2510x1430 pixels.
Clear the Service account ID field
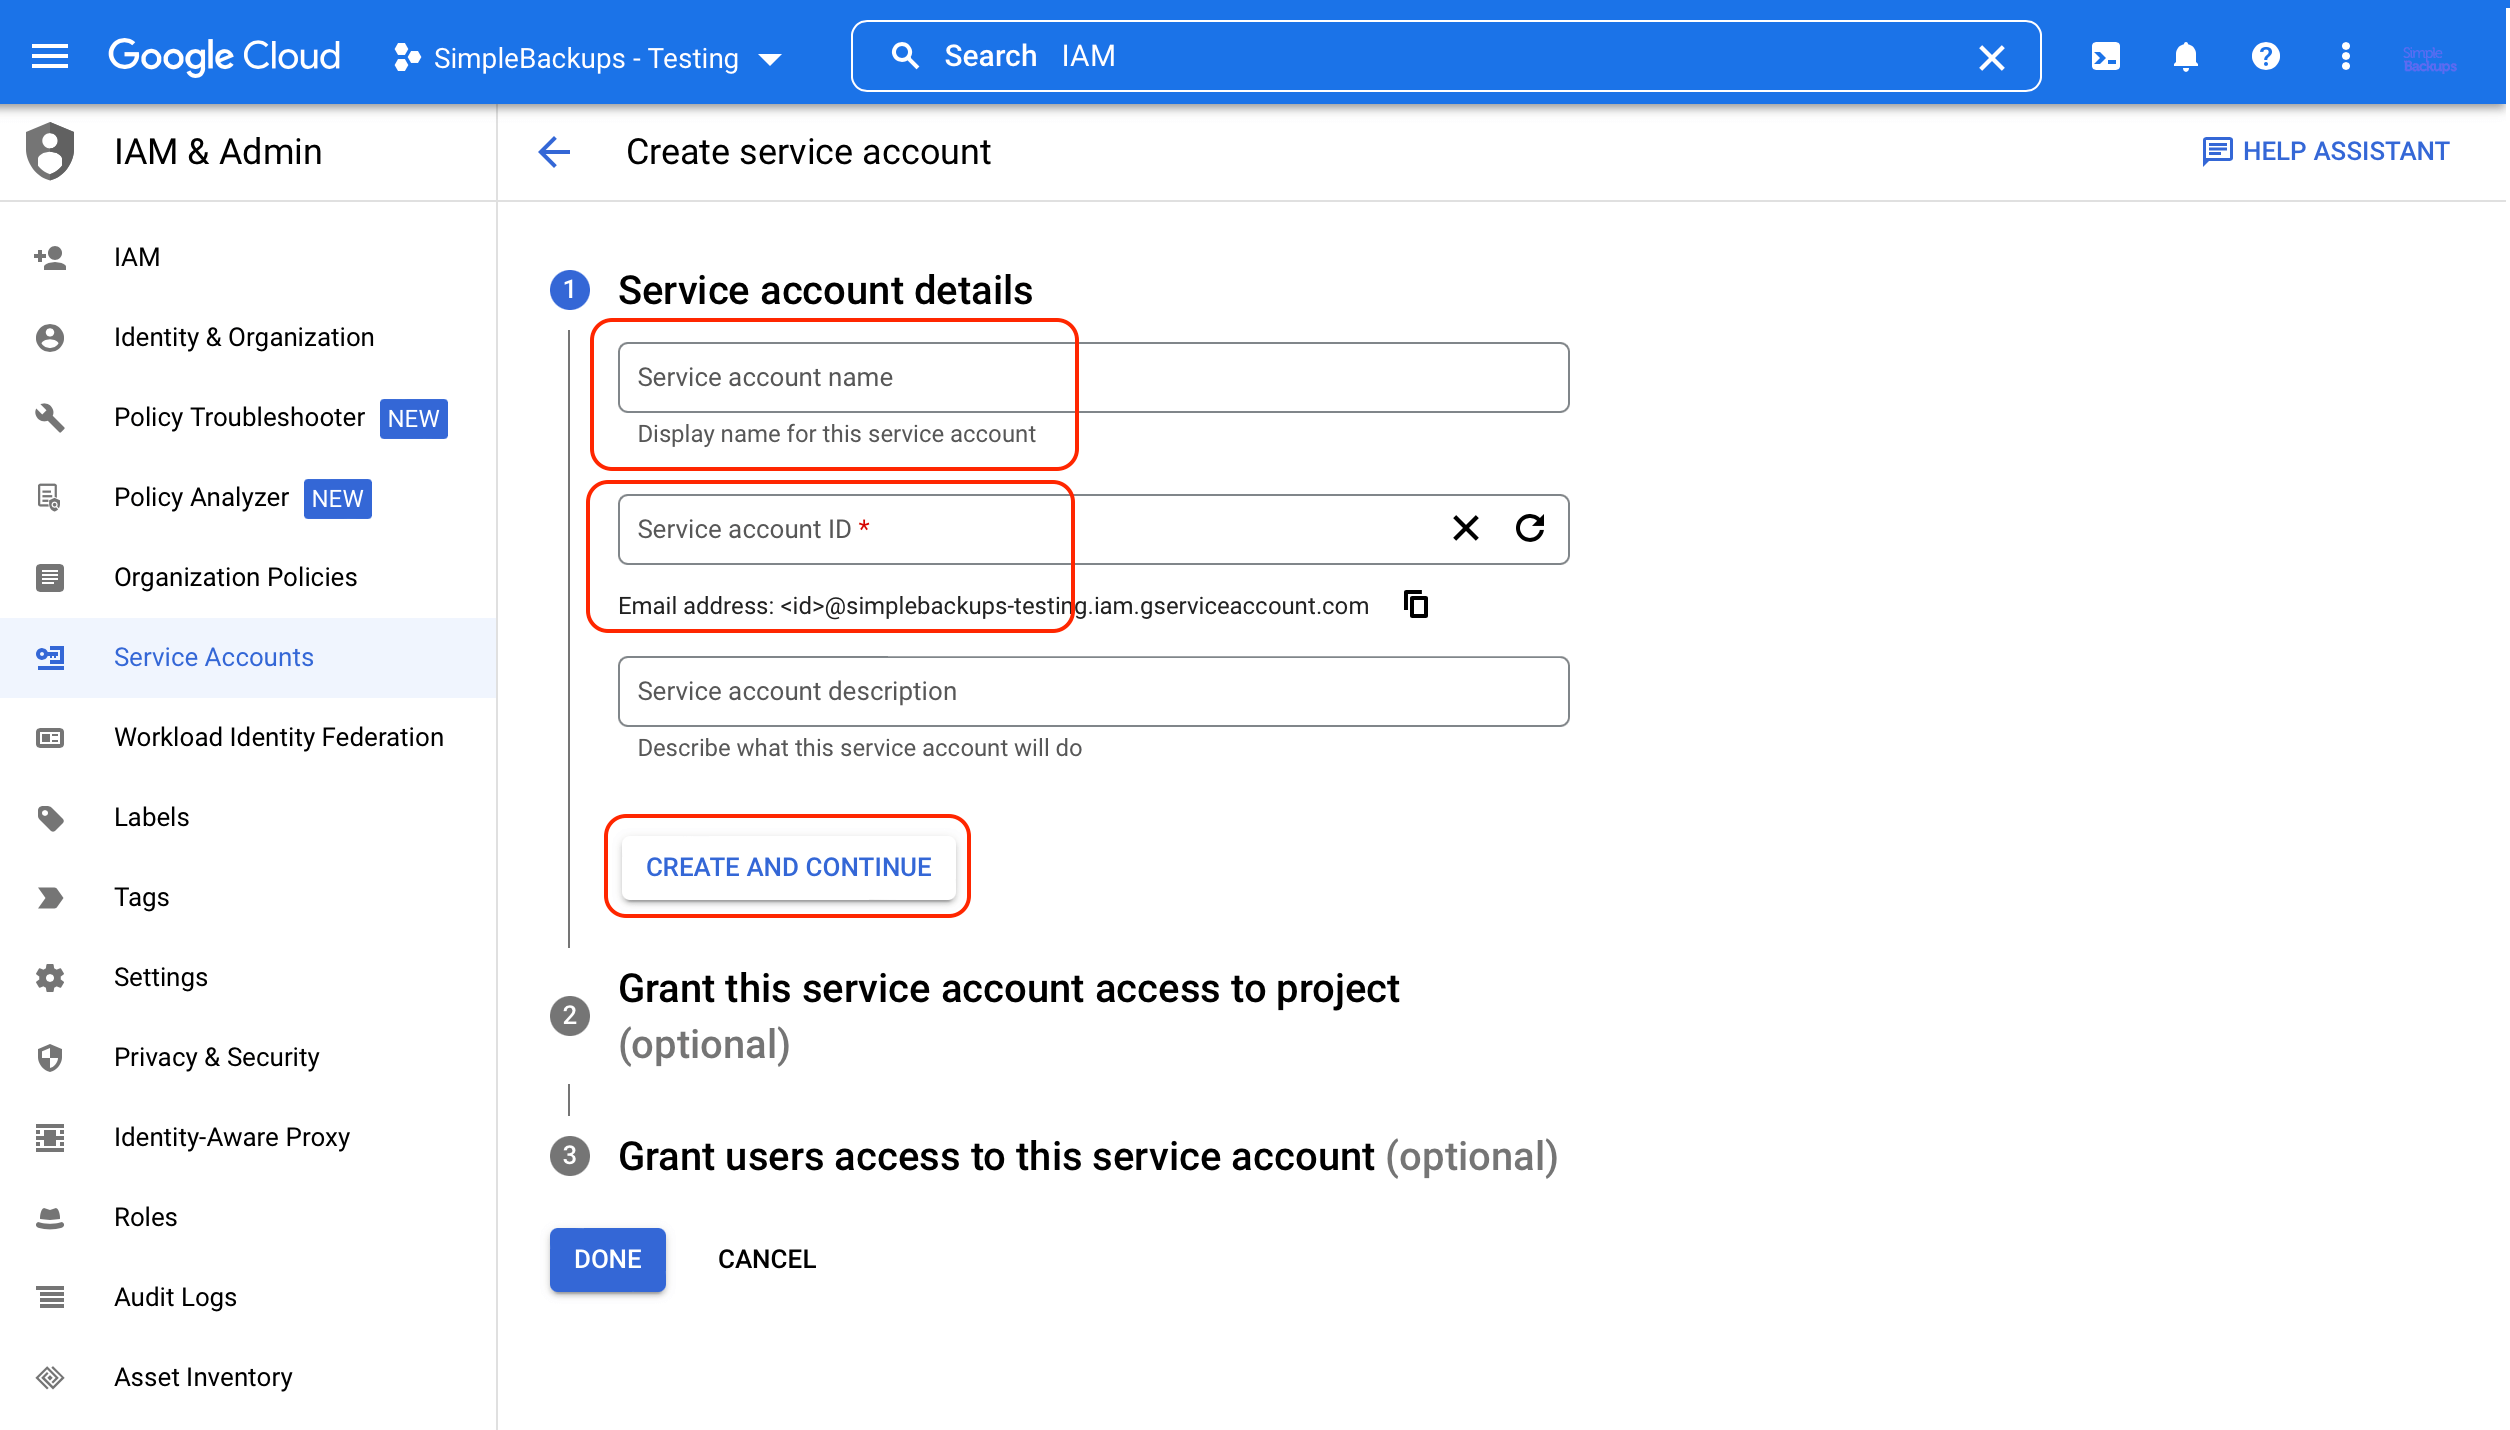(x=1466, y=528)
